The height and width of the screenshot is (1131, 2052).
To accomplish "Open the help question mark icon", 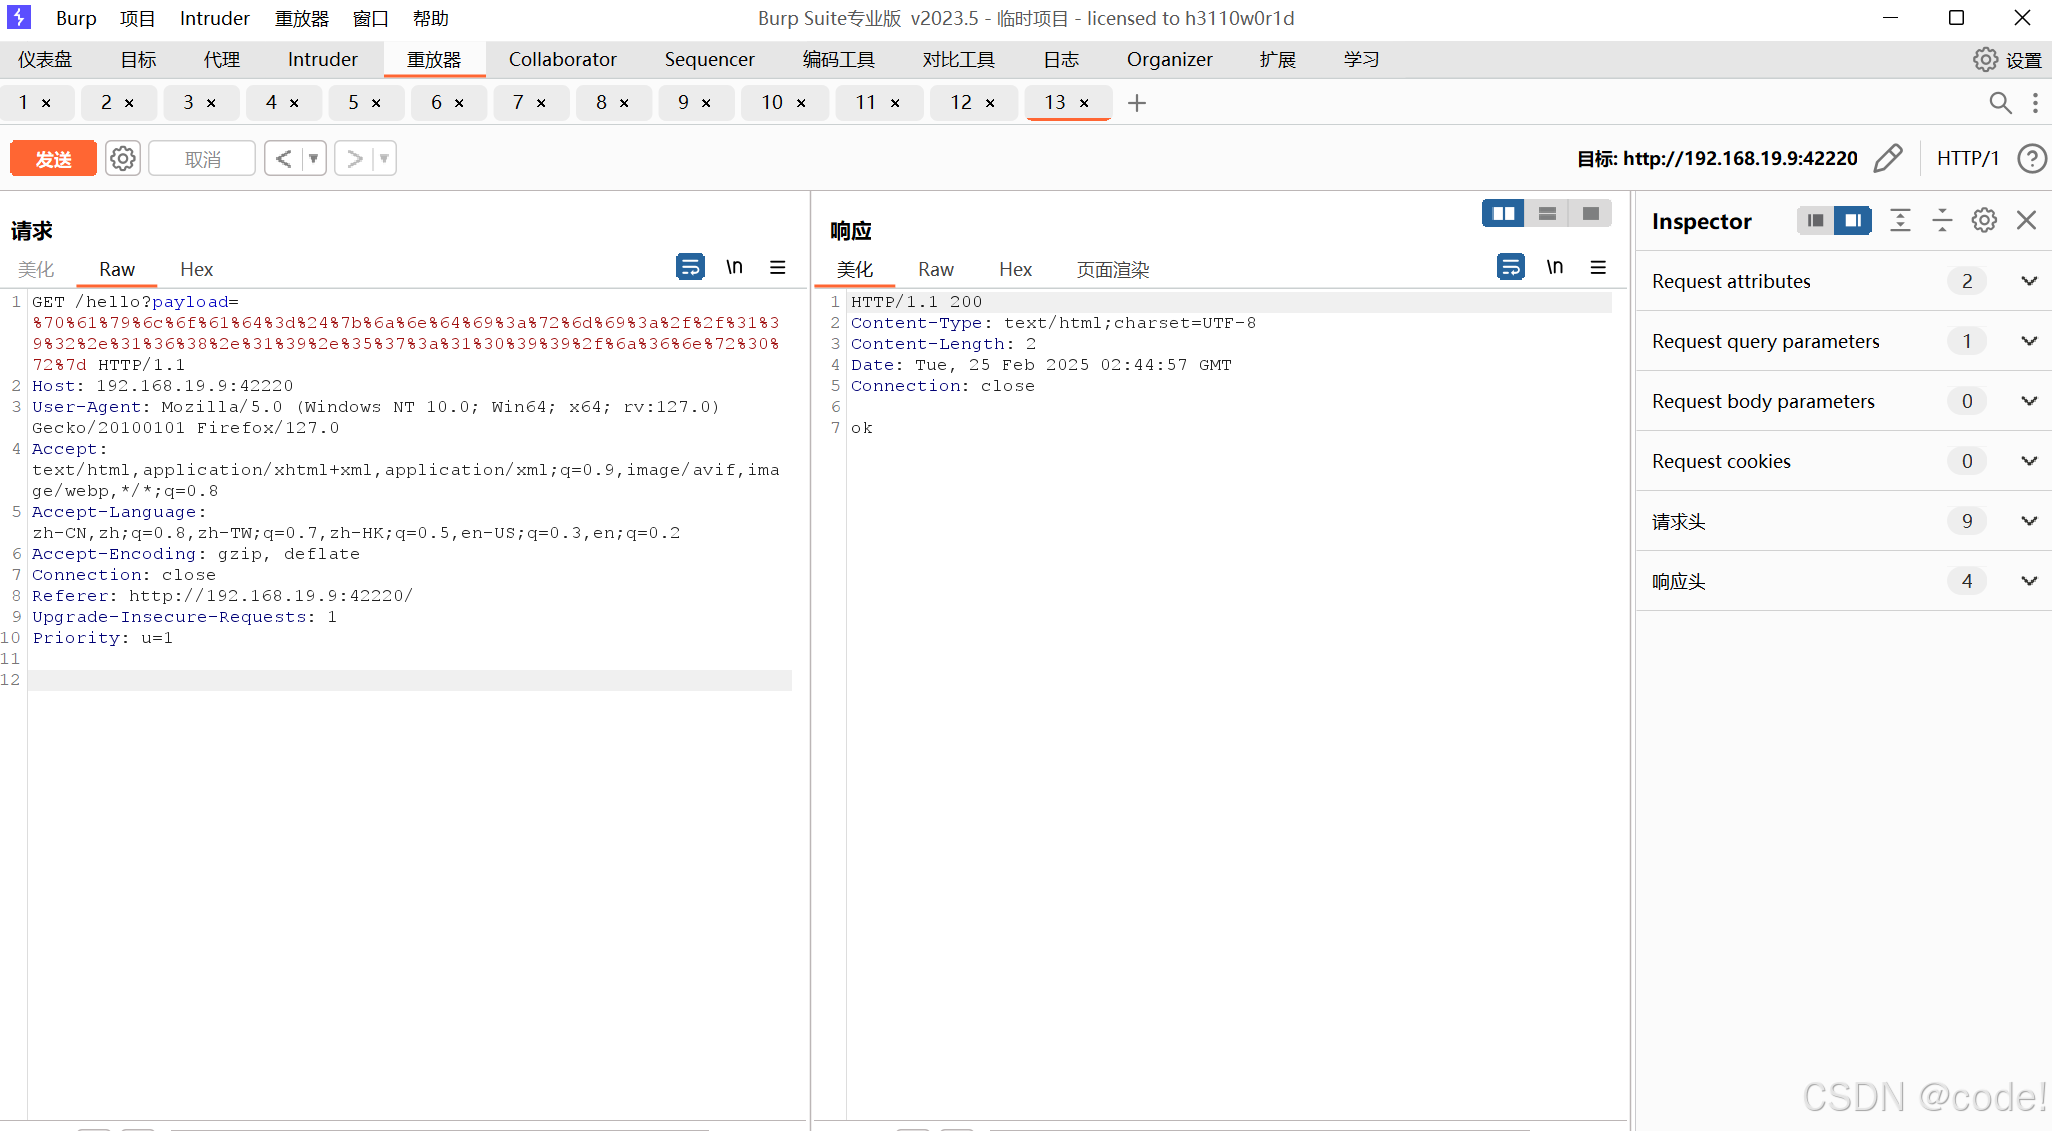I will (2032, 158).
